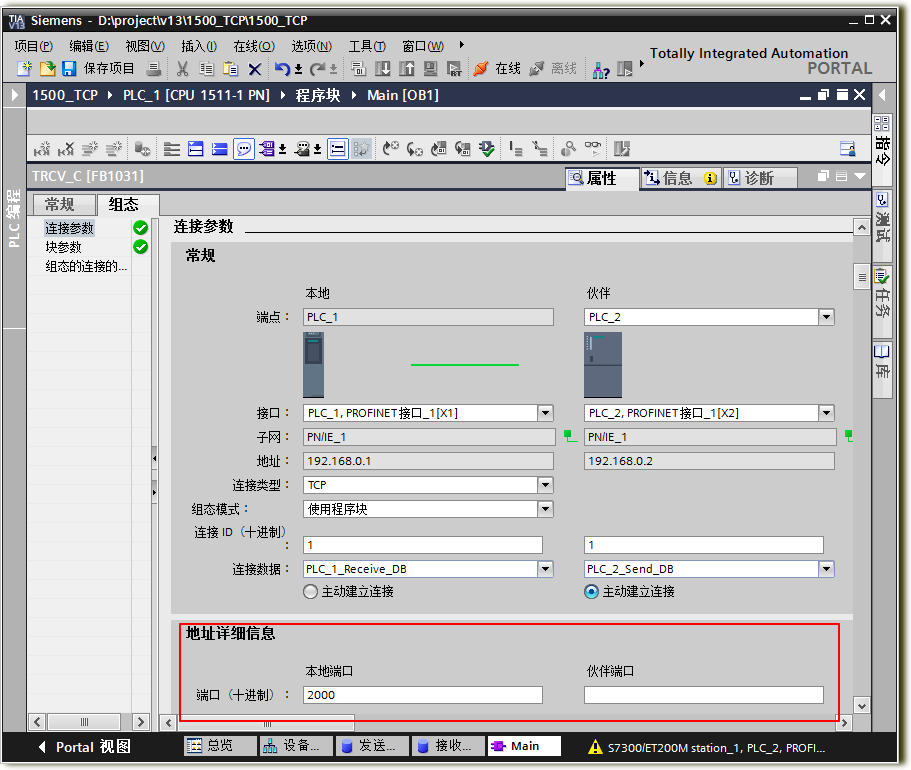
Task: Open the 项目(P) menu
Action: (x=34, y=45)
